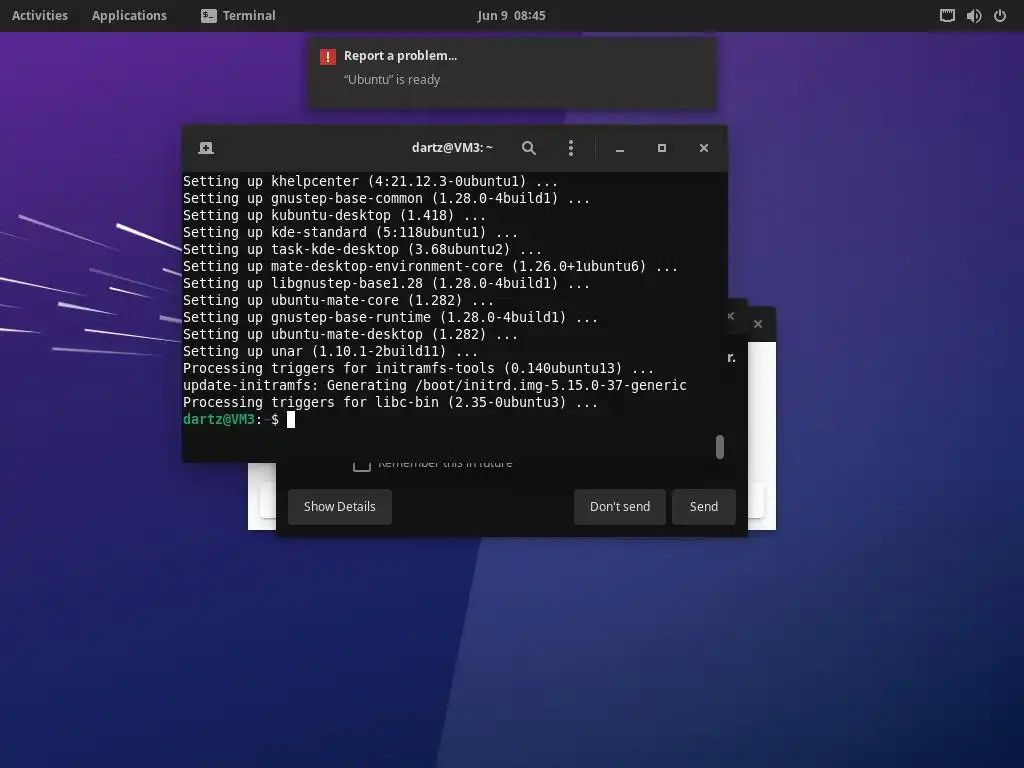Click the Don't send button

(x=620, y=507)
